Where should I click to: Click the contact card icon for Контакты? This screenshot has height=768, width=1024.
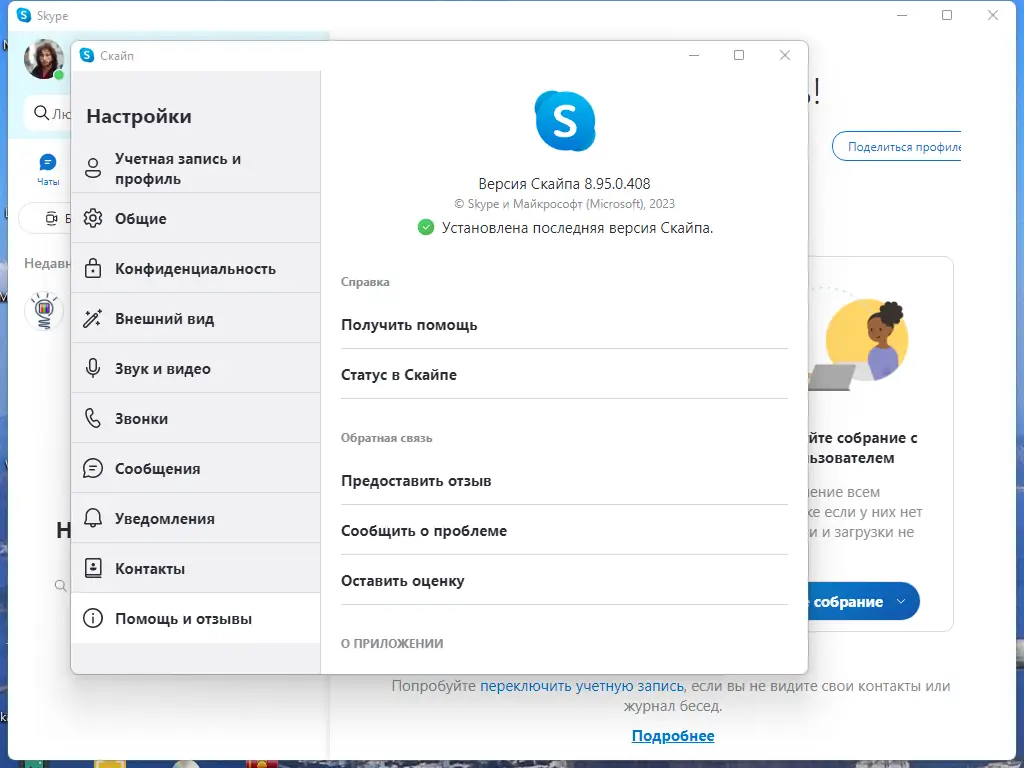(93, 568)
